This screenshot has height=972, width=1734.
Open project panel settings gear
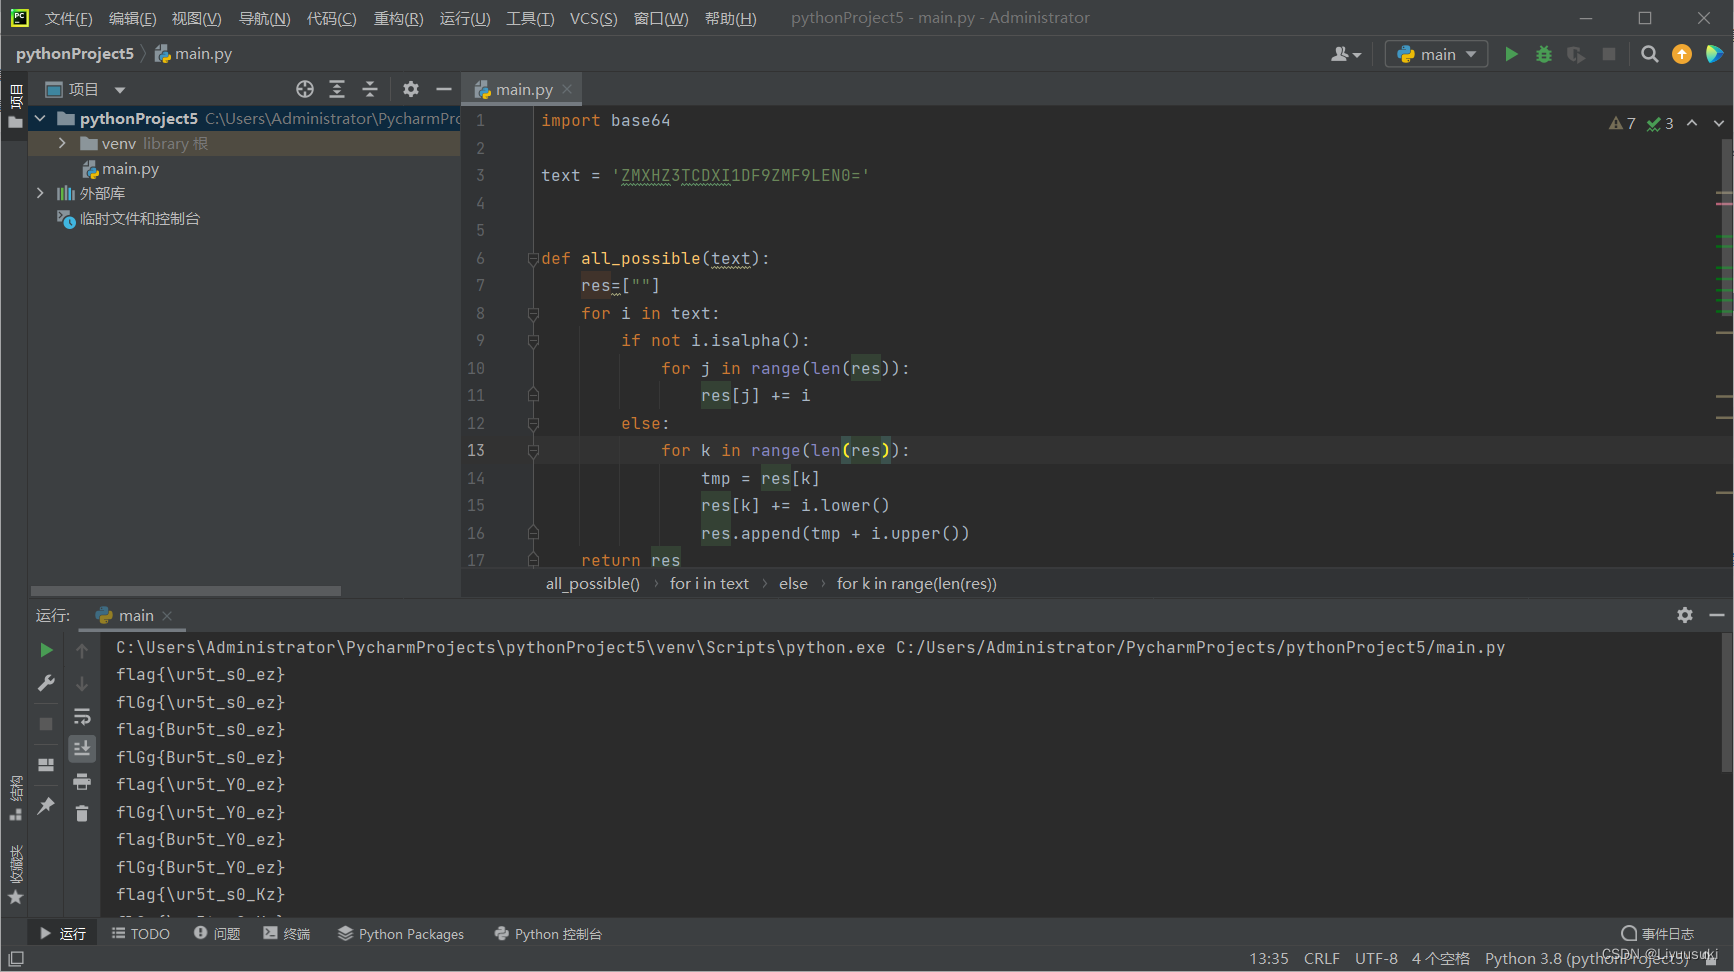pyautogui.click(x=411, y=89)
